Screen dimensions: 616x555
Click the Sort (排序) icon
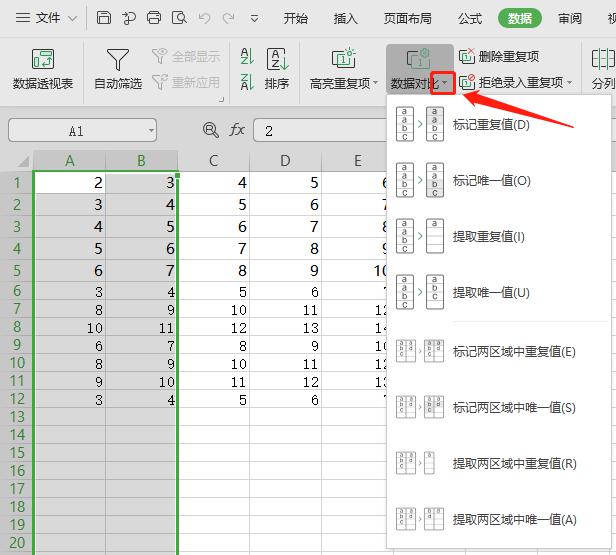pos(277,68)
